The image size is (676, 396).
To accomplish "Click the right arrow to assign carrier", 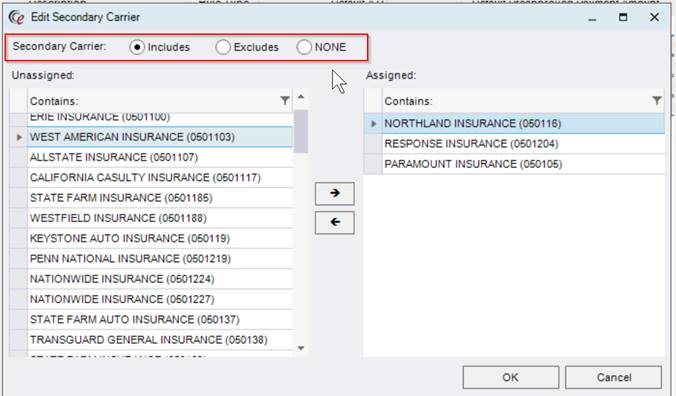I will tap(335, 193).
